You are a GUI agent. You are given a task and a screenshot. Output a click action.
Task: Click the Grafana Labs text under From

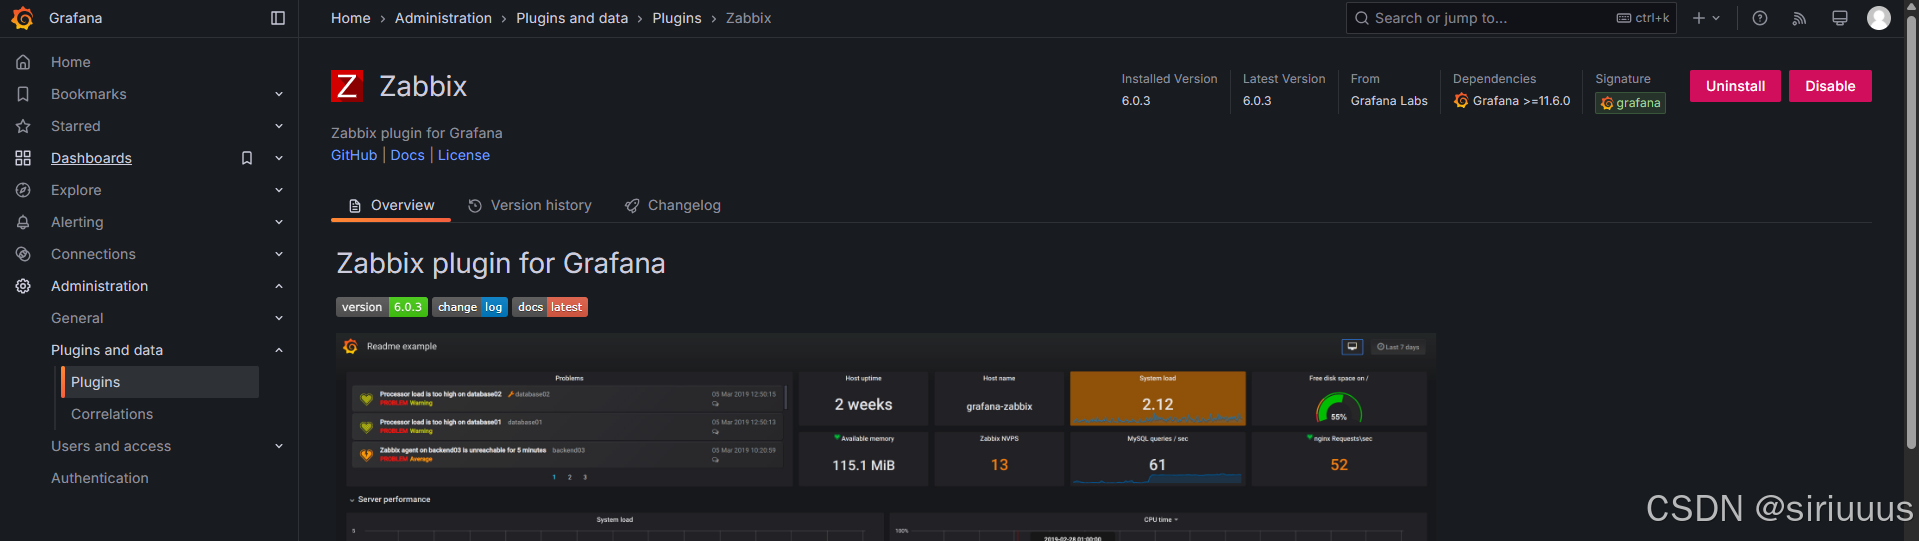[1389, 101]
